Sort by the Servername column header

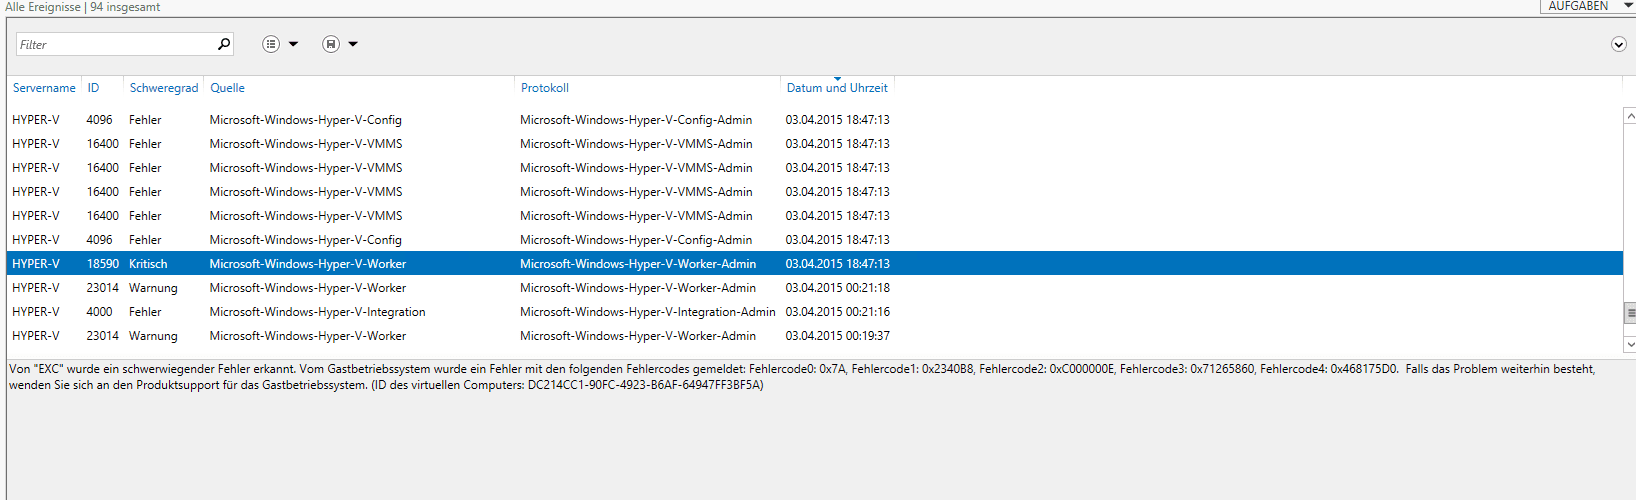[44, 88]
